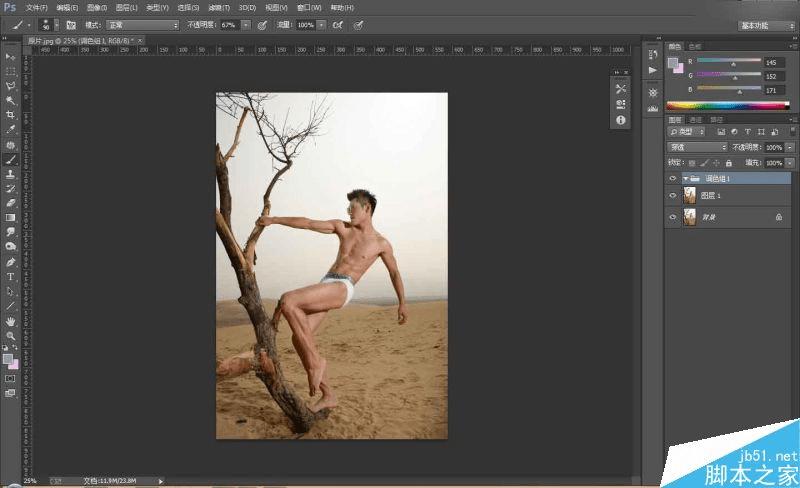The image size is (800, 488).
Task: Choose the Move tool
Action: 10,56
